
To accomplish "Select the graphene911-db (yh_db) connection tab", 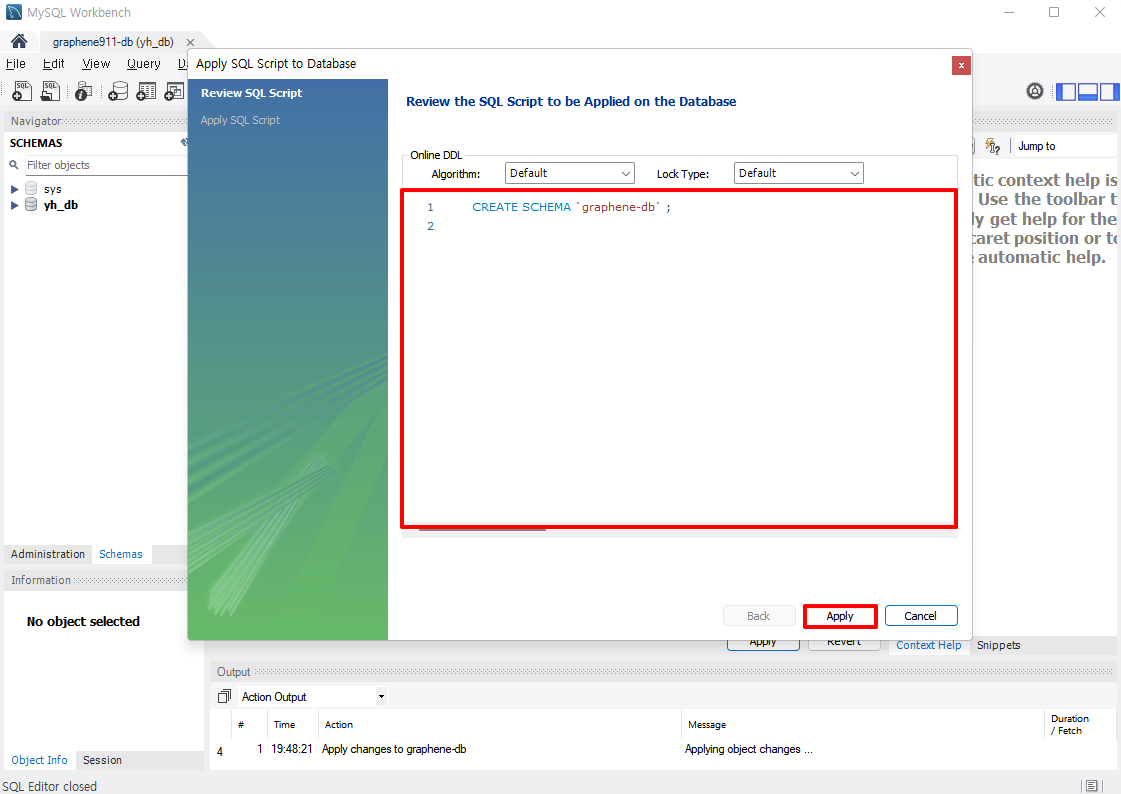I will click(113, 42).
